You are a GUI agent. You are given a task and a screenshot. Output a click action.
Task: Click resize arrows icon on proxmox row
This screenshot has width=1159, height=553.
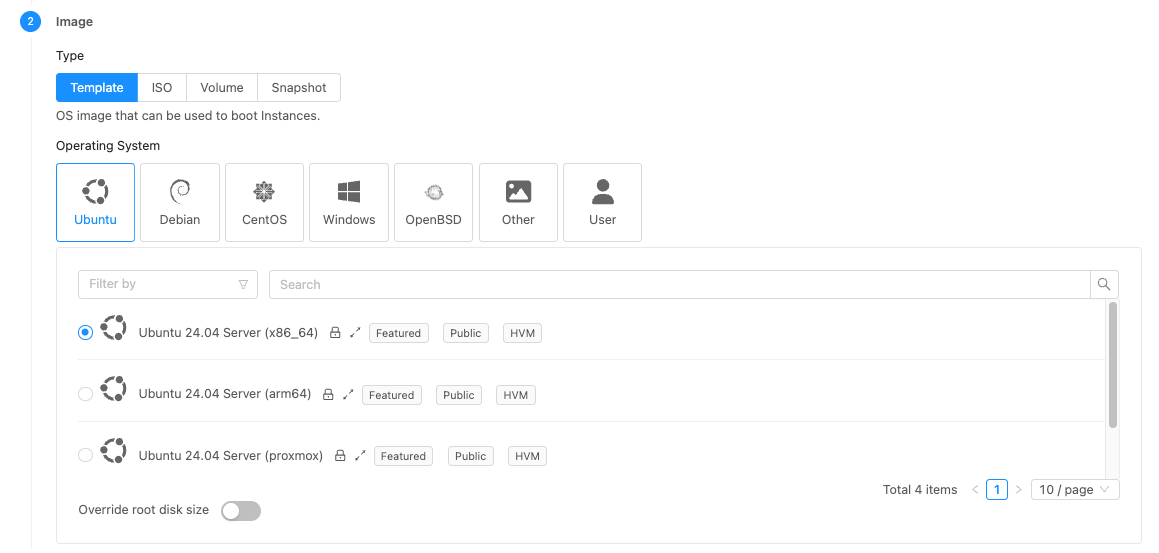(360, 456)
